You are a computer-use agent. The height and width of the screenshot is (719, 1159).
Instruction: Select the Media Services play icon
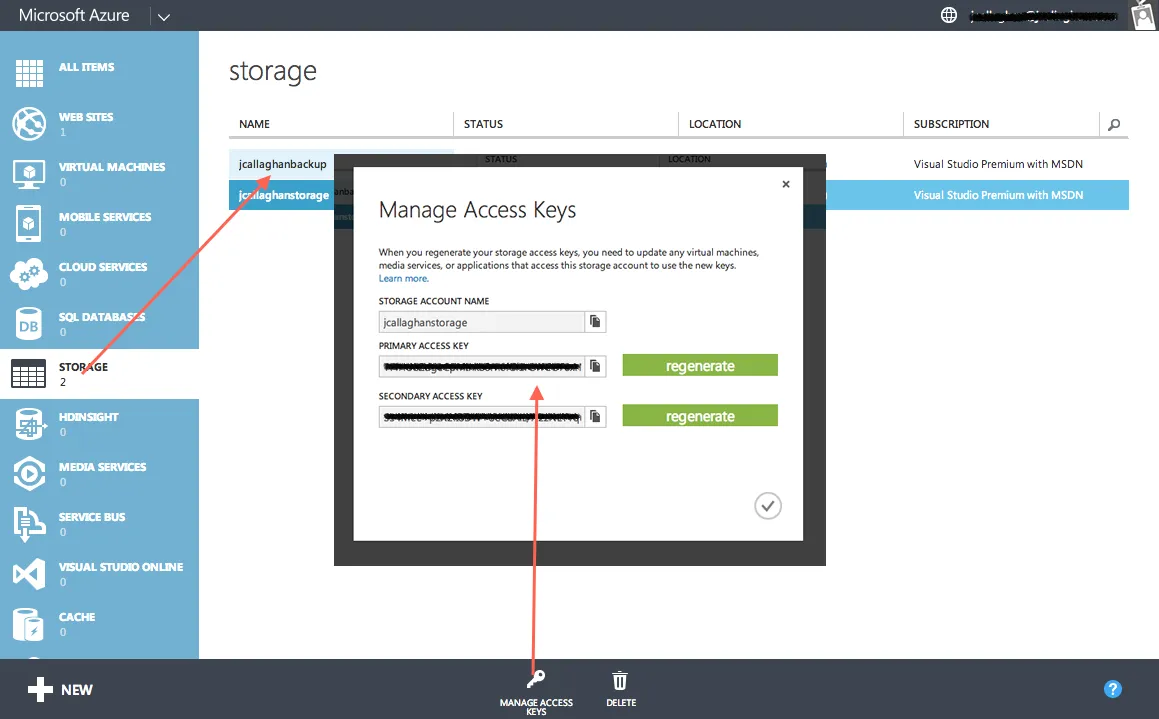29,474
